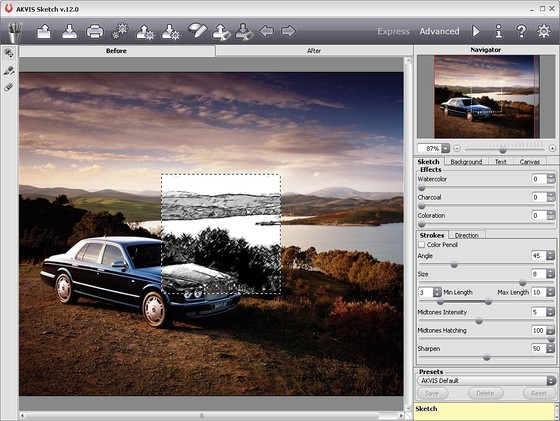560x421 pixels.
Task: Adjust the Coloration value stepper
Action: (x=551, y=215)
